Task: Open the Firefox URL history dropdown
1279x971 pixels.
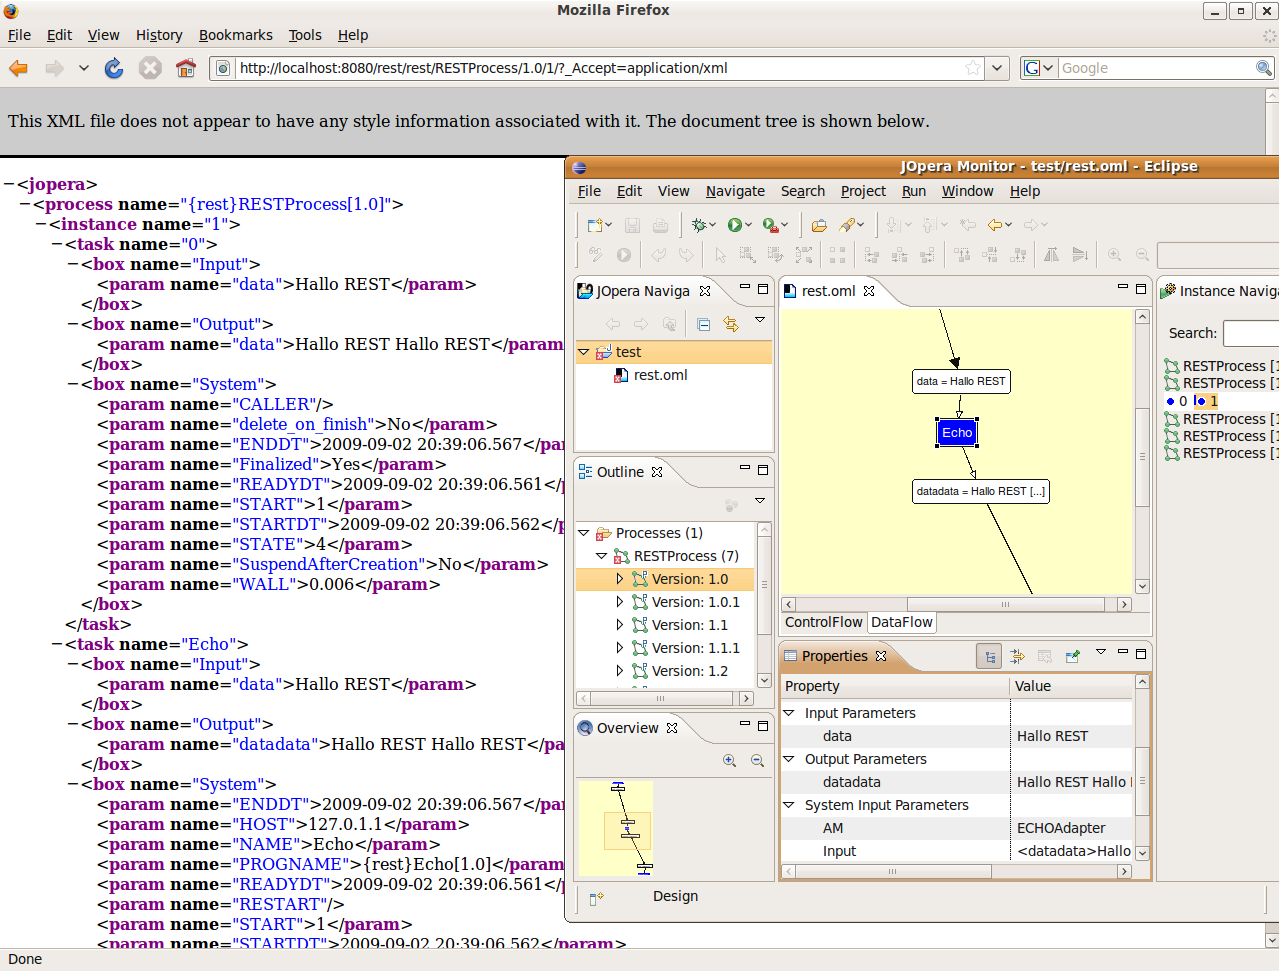Action: coord(997,68)
